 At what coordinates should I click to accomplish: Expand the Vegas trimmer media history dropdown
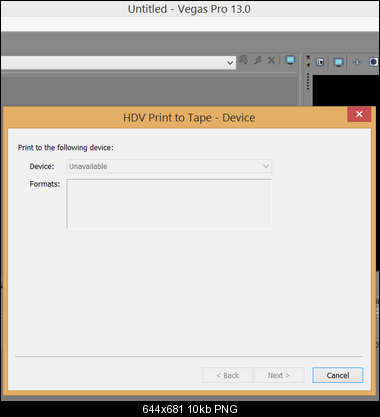click(x=230, y=63)
